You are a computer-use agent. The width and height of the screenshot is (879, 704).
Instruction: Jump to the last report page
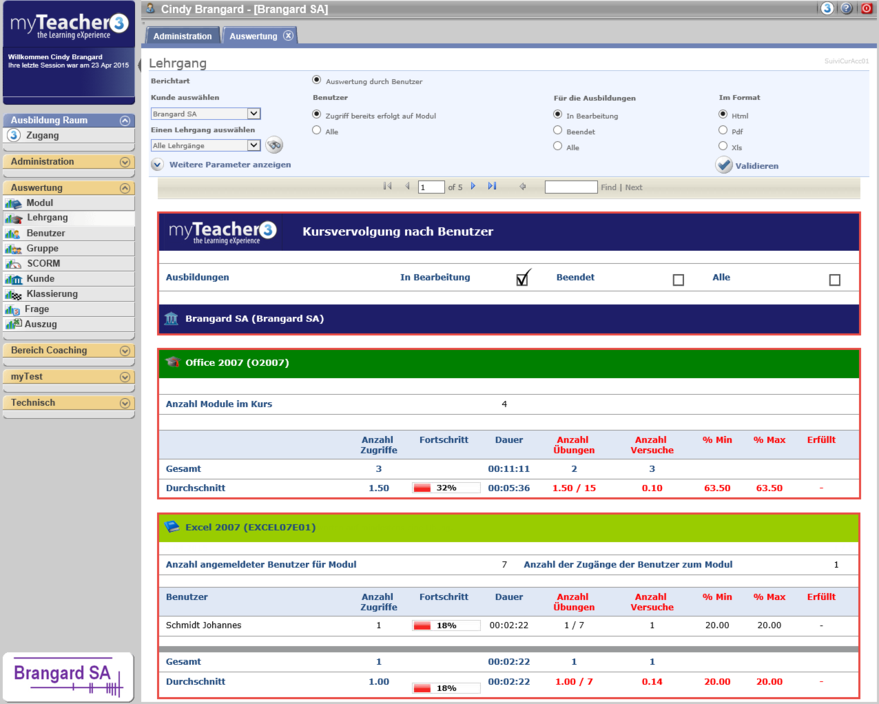click(492, 187)
